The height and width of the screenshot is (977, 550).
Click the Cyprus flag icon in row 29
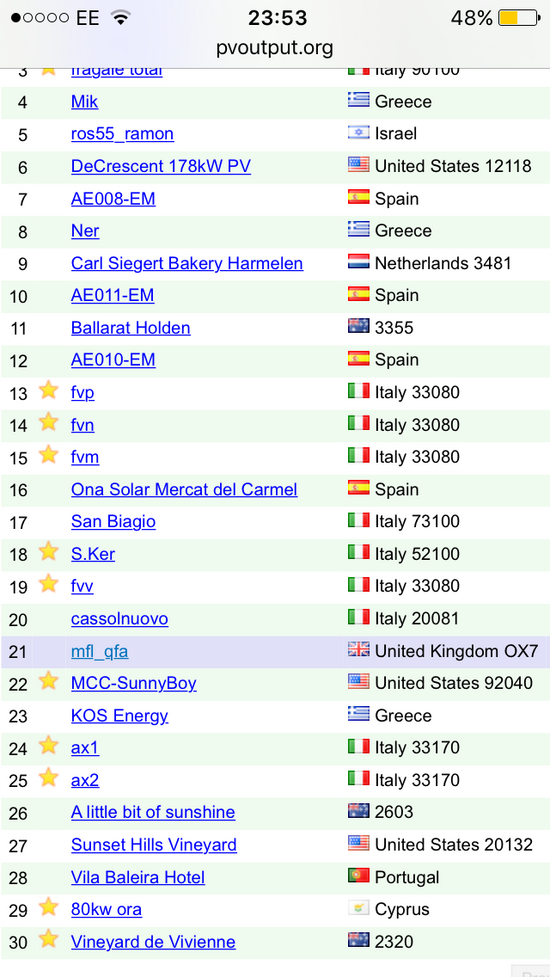[x=359, y=908]
